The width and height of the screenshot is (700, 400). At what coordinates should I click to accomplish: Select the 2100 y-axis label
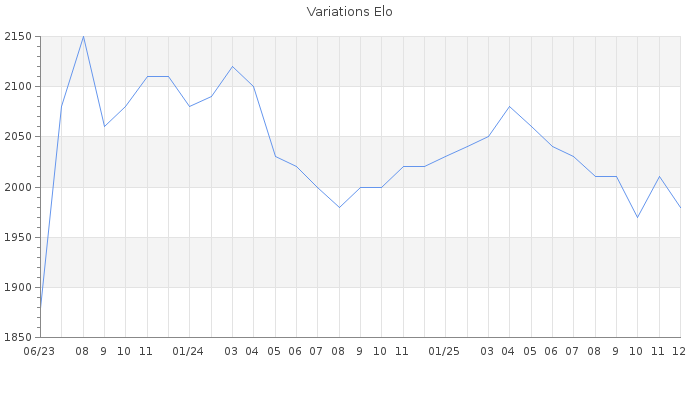[x=17, y=87]
